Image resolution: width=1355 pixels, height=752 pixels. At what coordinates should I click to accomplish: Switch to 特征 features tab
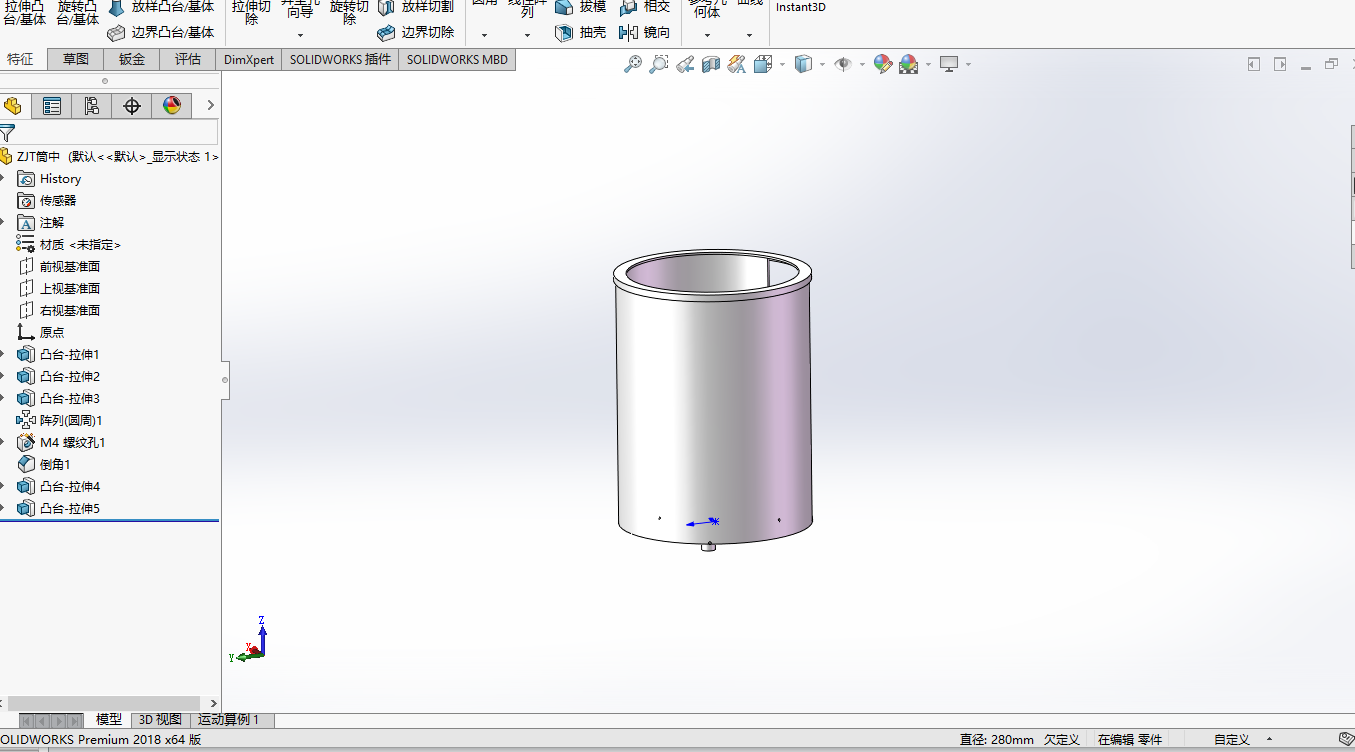point(20,60)
